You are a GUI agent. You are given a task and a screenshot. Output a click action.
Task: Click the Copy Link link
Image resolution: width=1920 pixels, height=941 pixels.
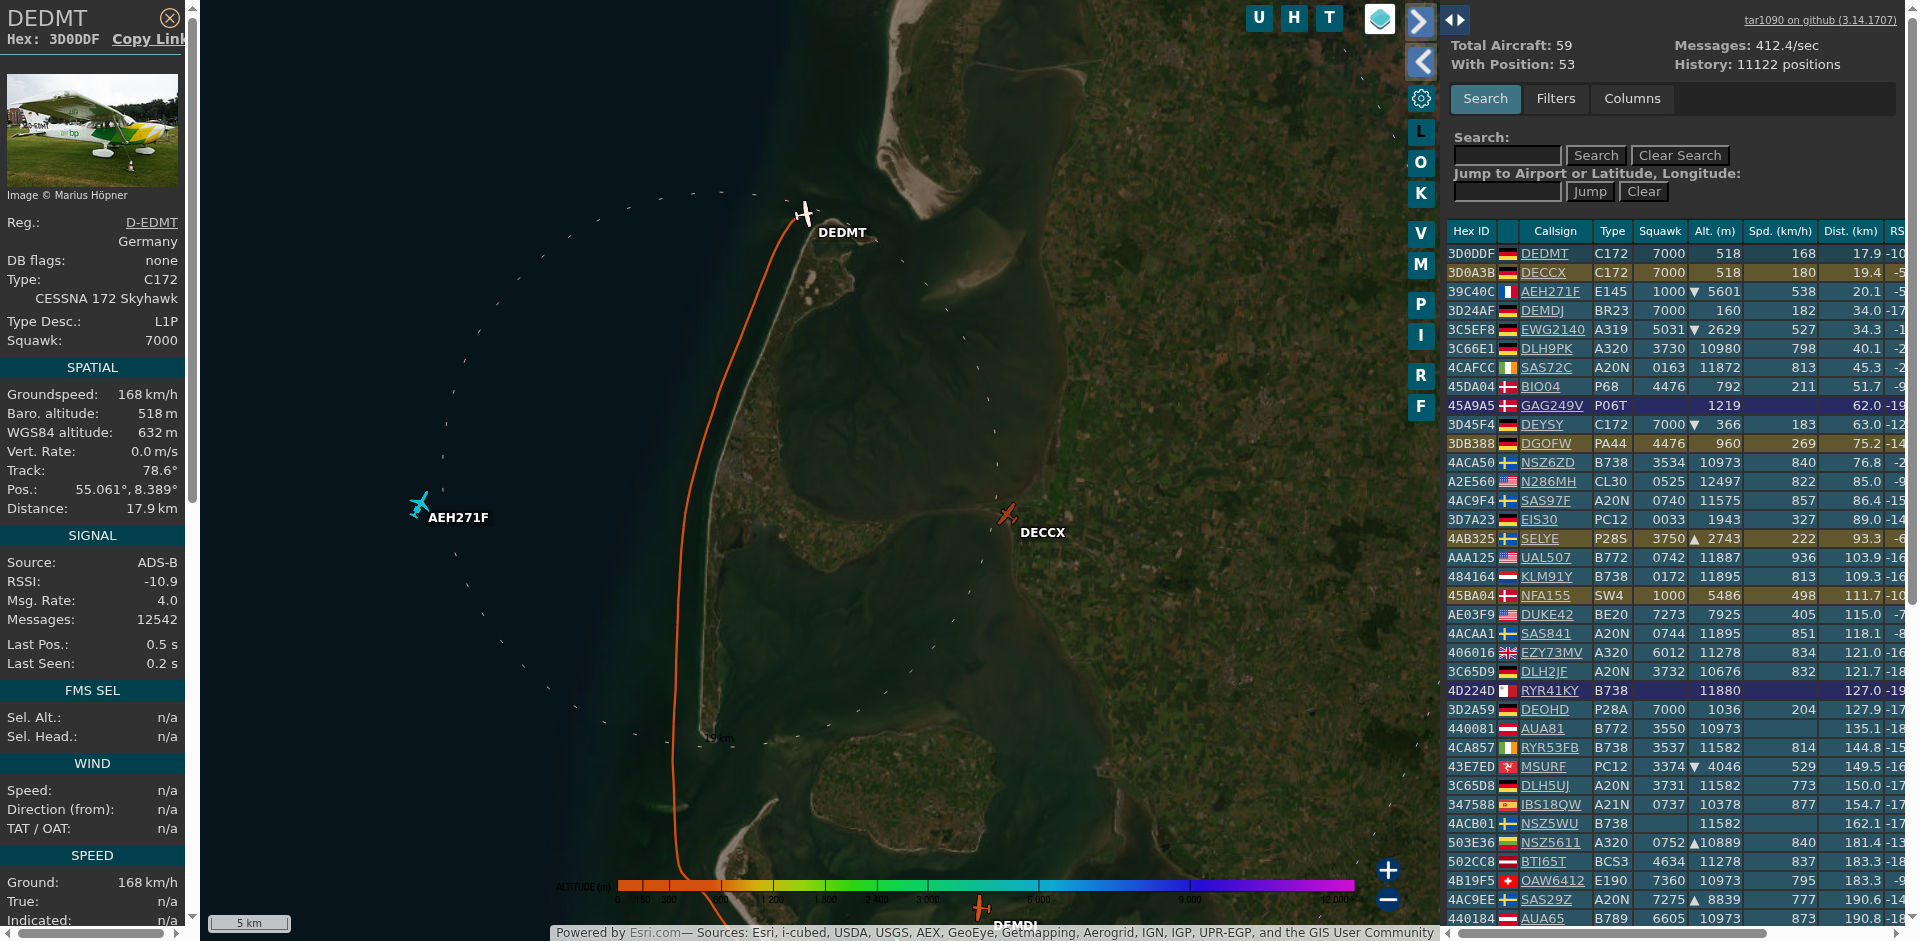tap(149, 39)
